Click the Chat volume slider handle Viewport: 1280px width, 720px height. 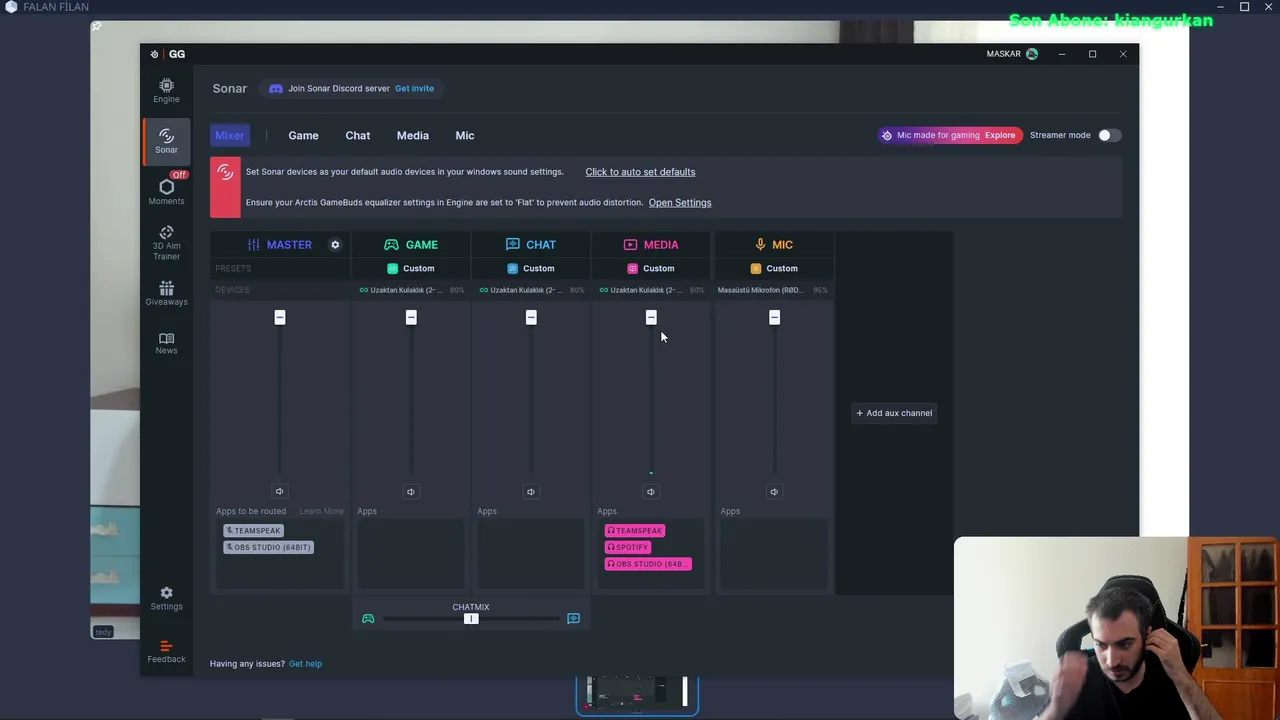[x=531, y=317]
